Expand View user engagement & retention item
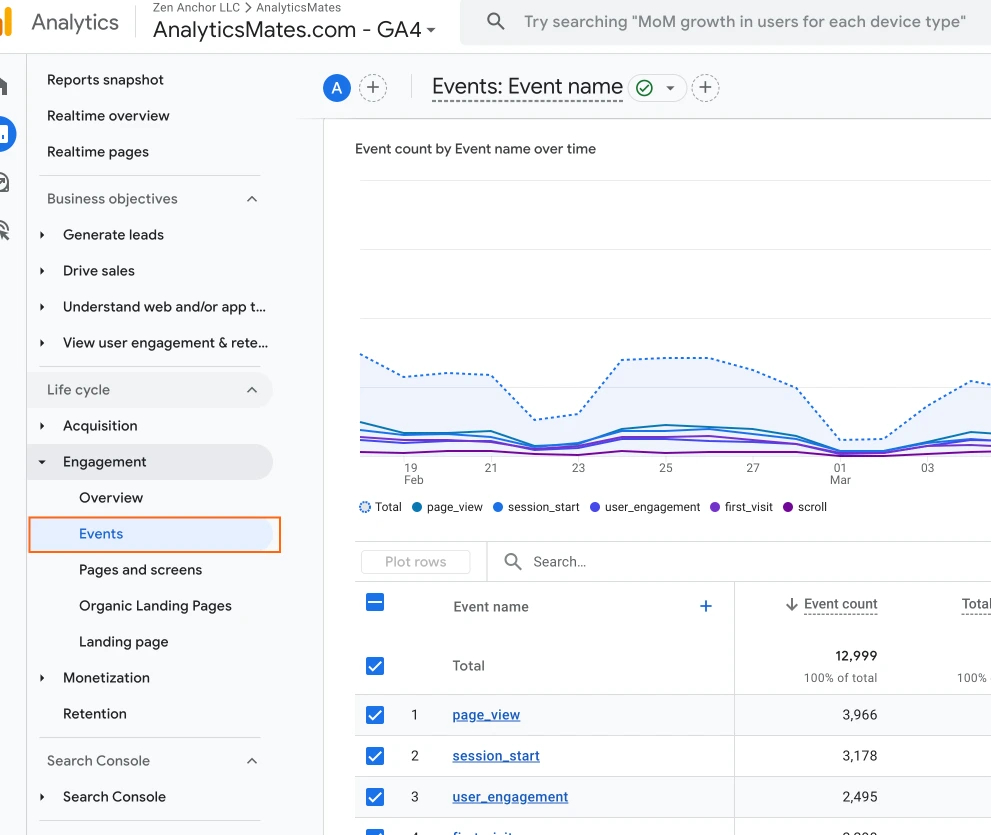The image size is (991, 835). tap(42, 343)
